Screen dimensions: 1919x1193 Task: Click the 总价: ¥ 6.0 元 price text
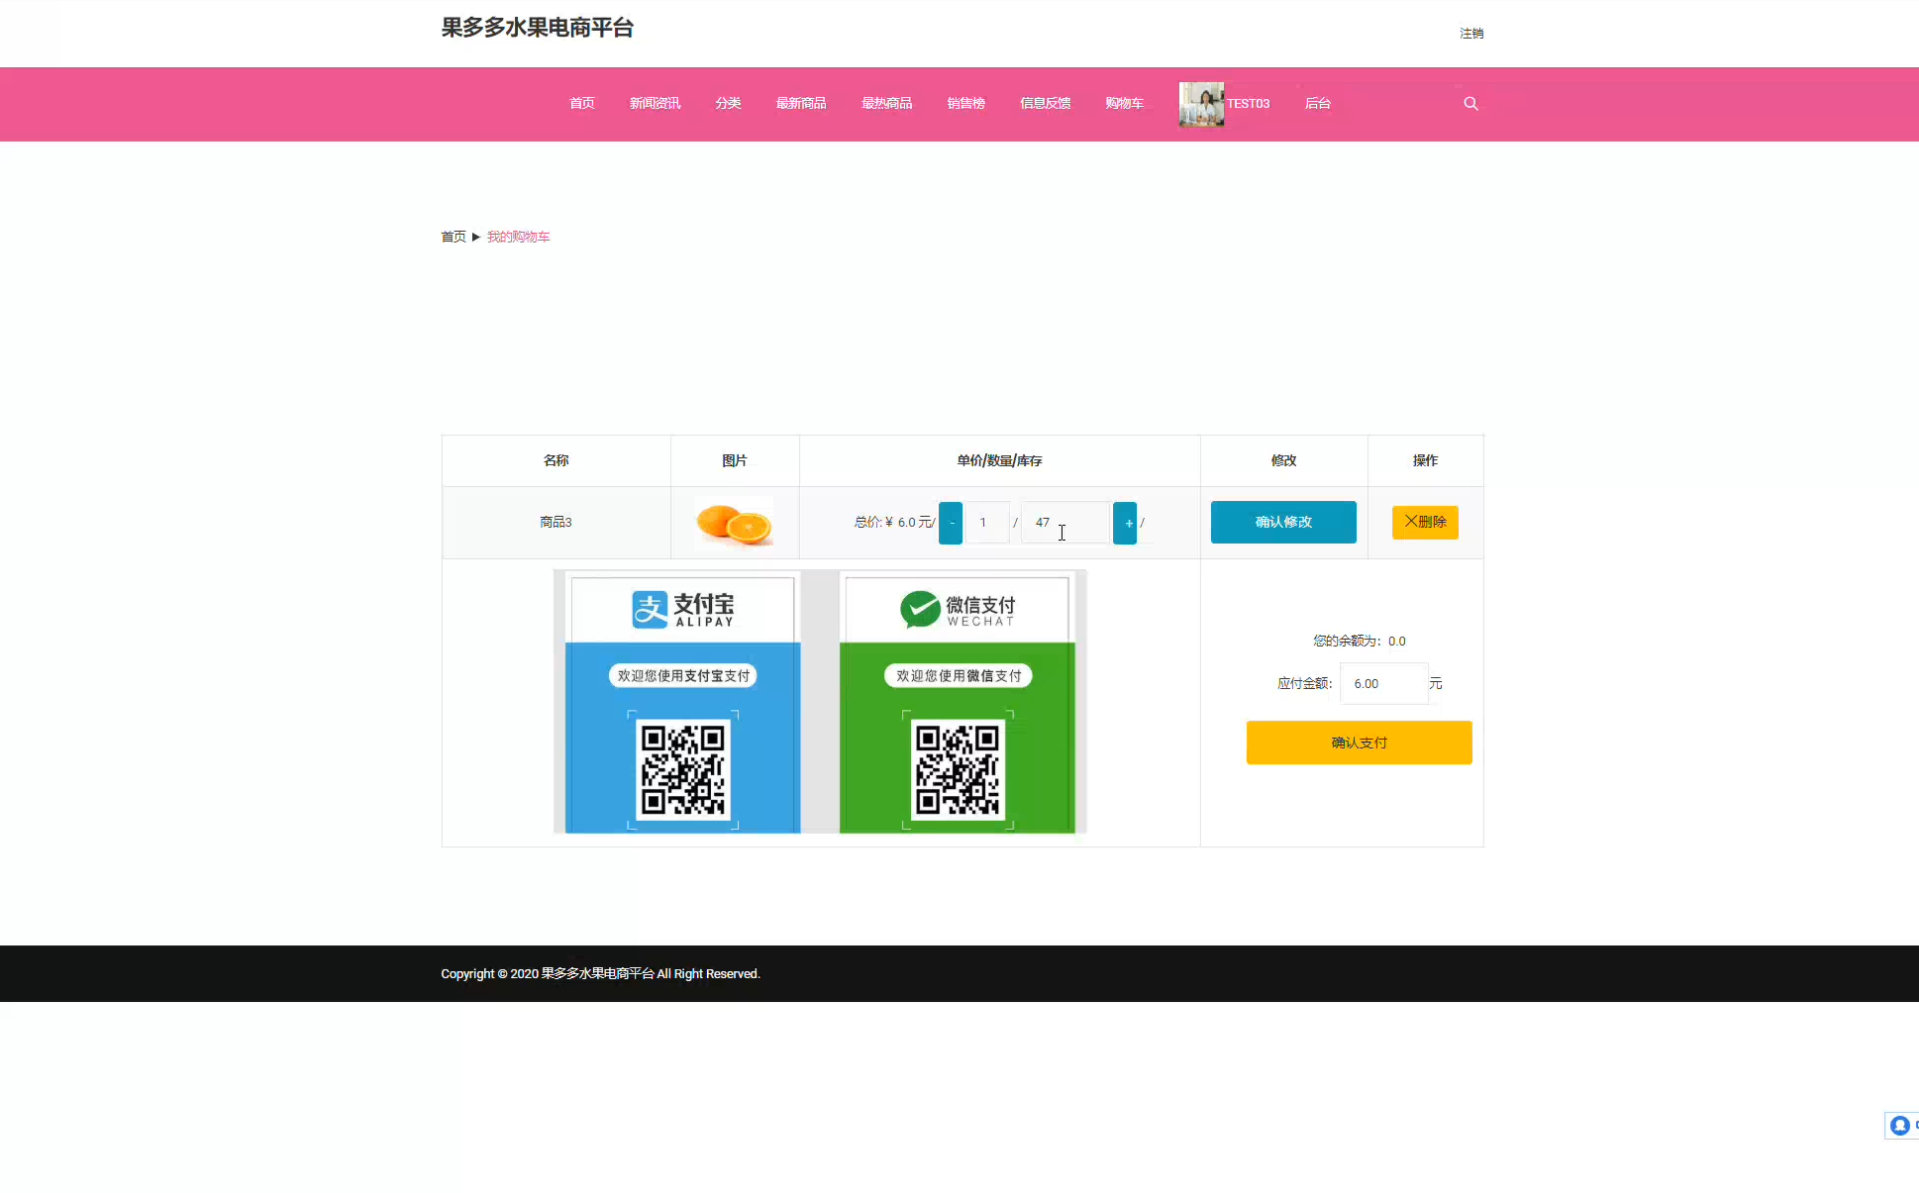coord(893,522)
